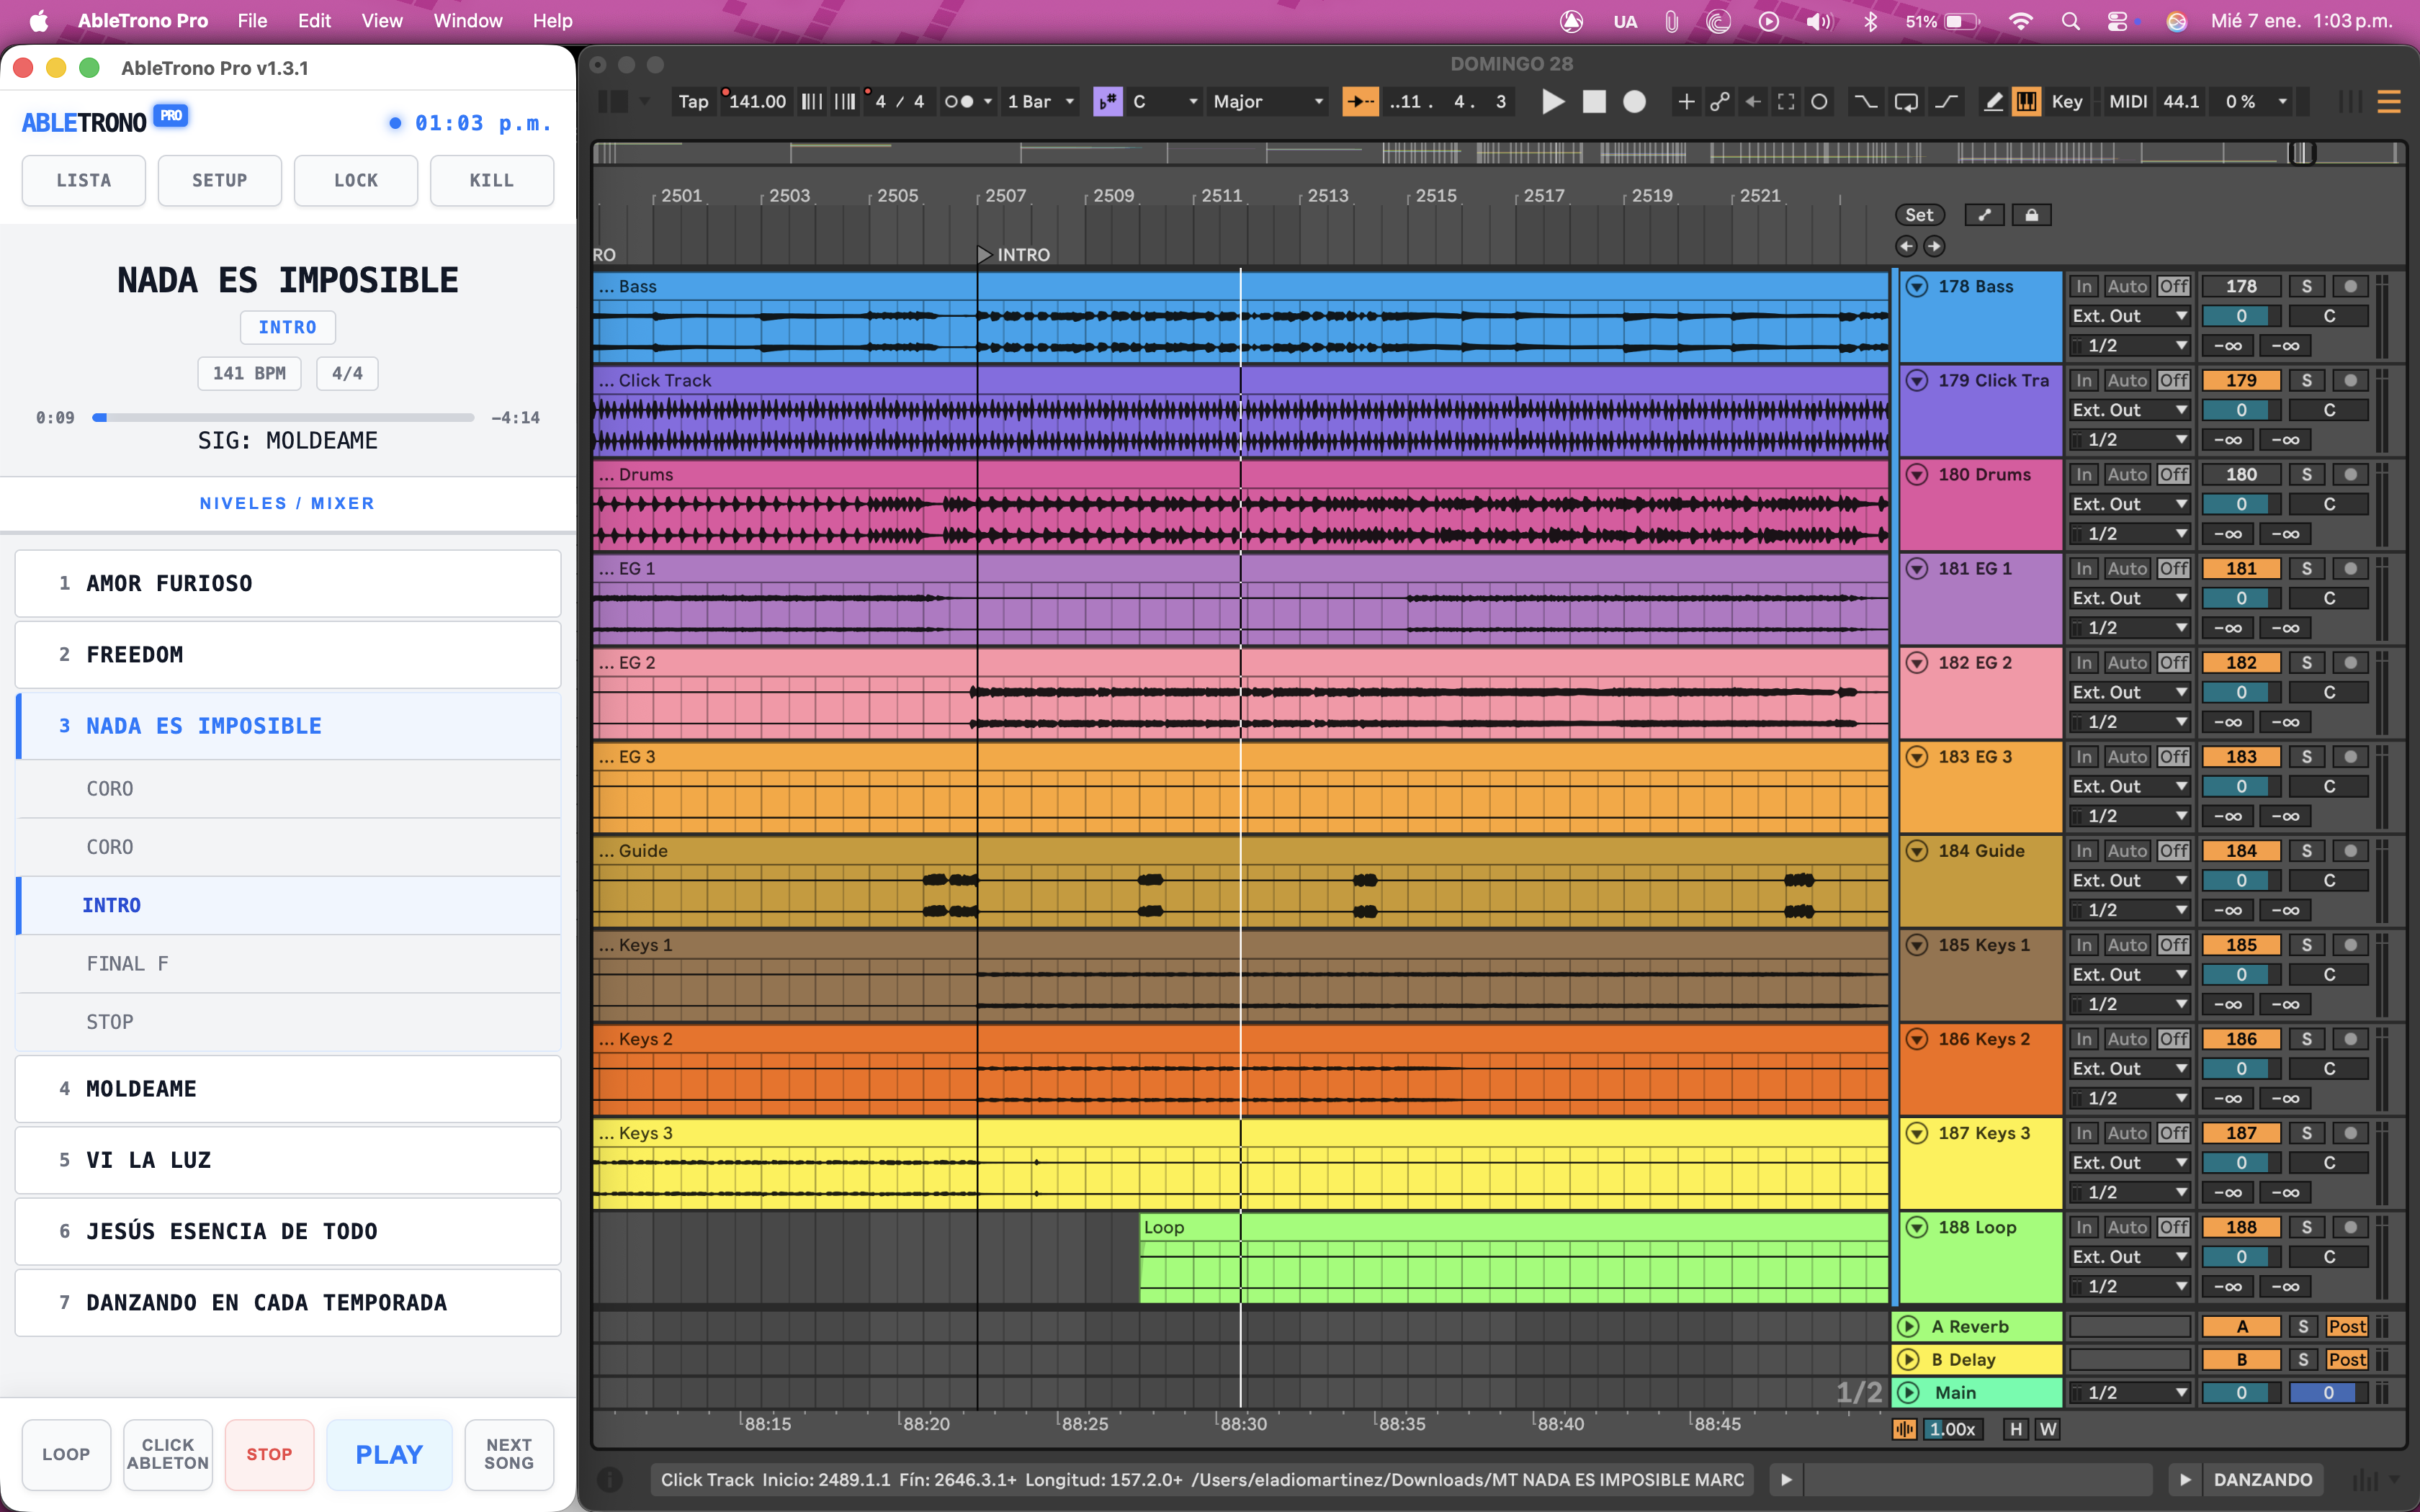Click the stop square icon in transport
Screen dimensions: 2420x1512
coord(1594,101)
